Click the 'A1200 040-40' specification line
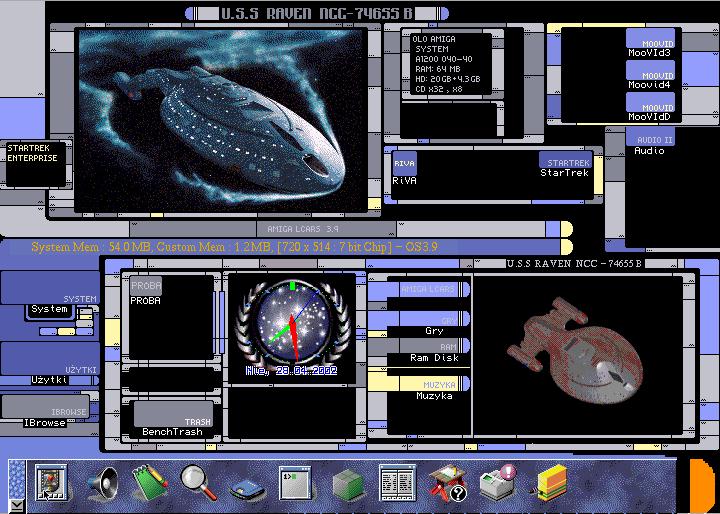720x514 pixels. pos(443,59)
